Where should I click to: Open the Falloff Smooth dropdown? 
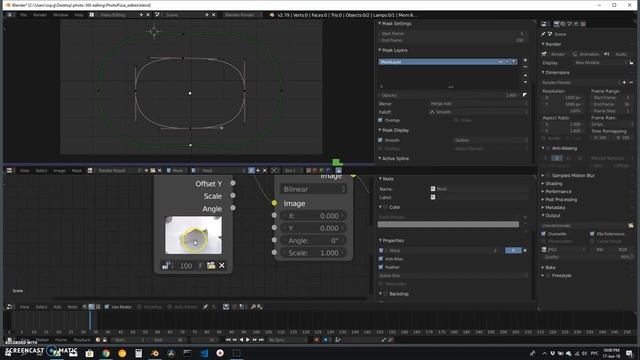pyautogui.click(x=477, y=112)
